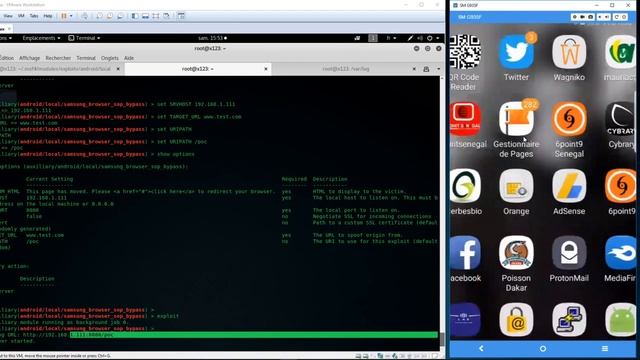This screenshot has width=640, height=360.
Task: Click the screenshot camera icon in phone toolbar
Action: click(590, 17)
